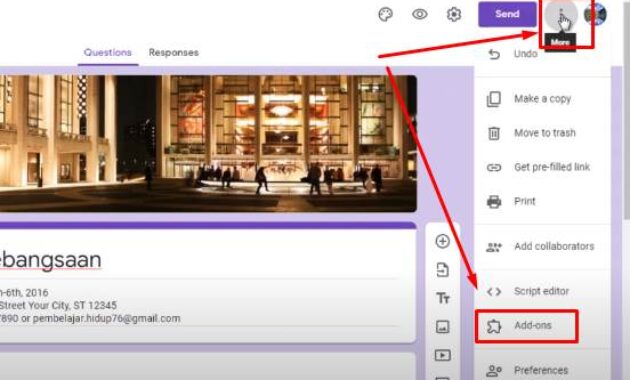Switch to the Questions tab
Screen dimensions: 630x380
pyautogui.click(x=108, y=53)
